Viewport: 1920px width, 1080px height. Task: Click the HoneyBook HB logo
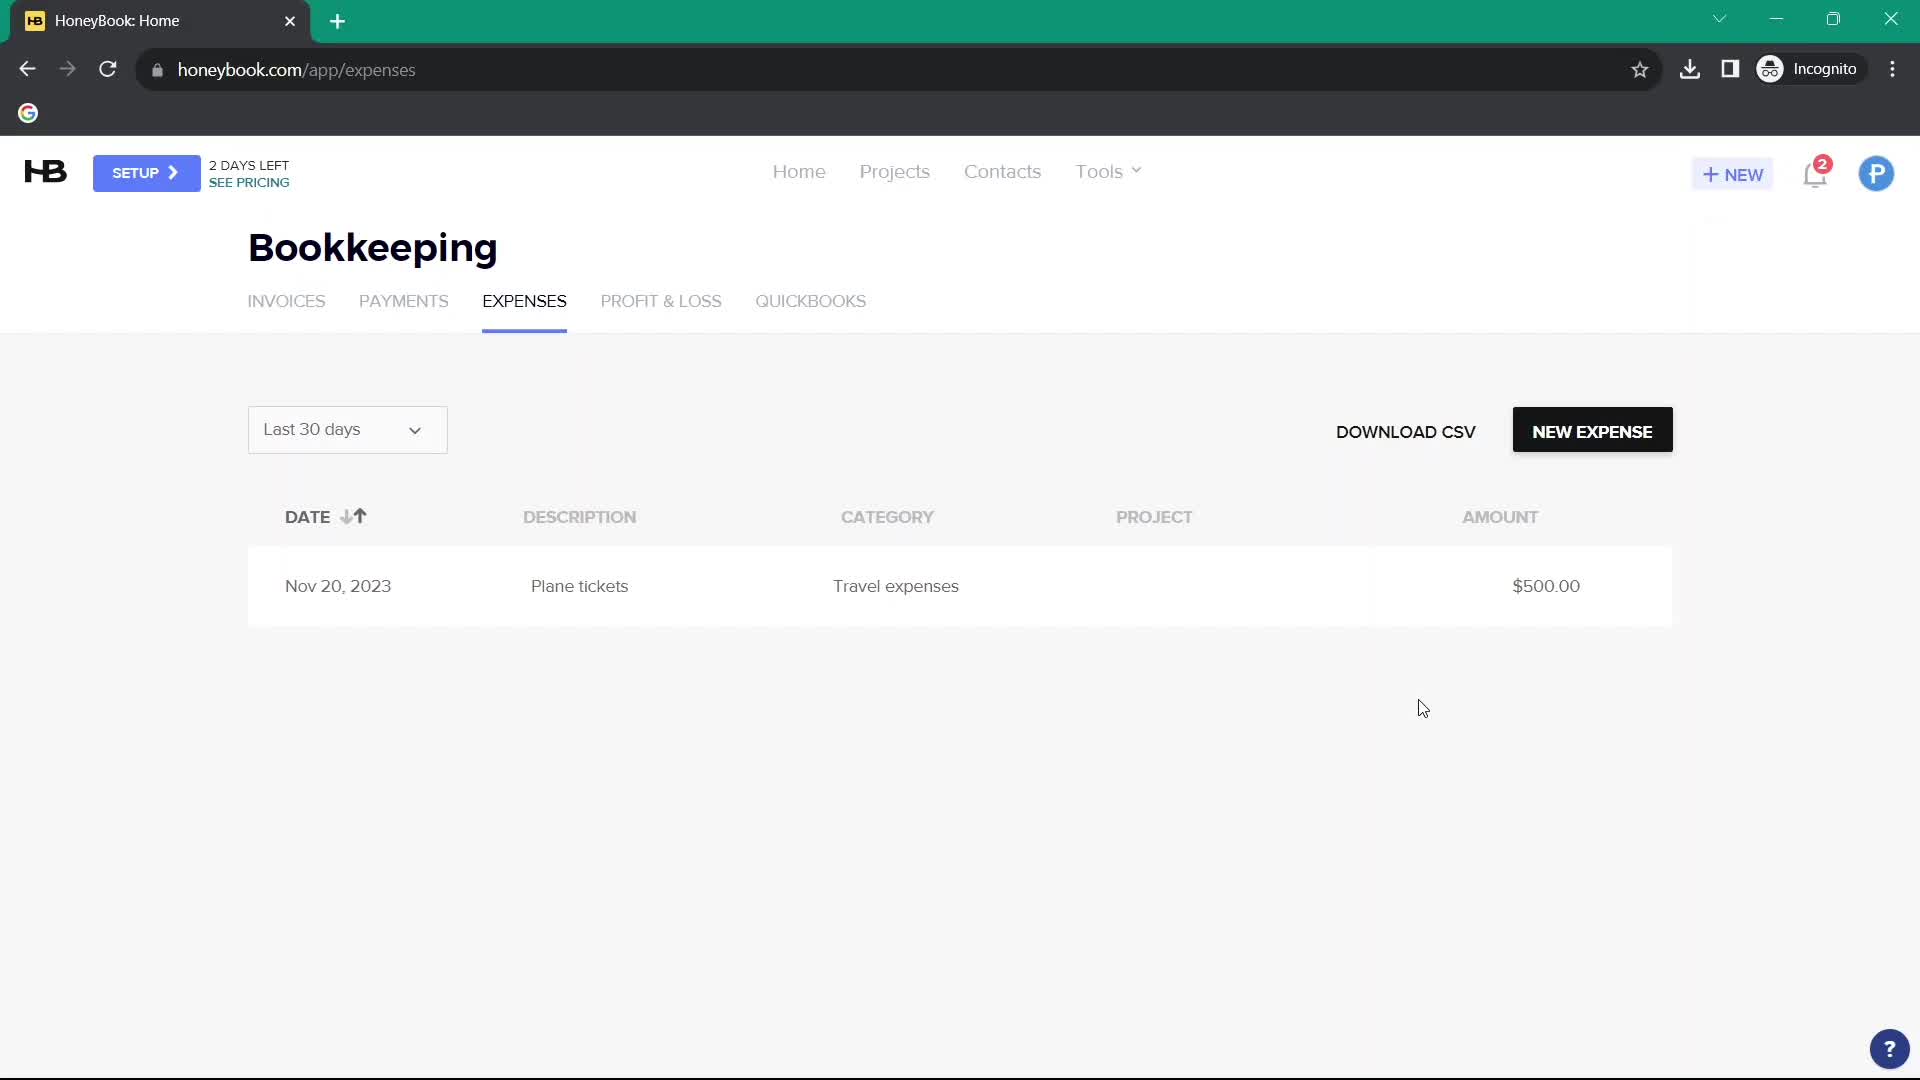45,172
